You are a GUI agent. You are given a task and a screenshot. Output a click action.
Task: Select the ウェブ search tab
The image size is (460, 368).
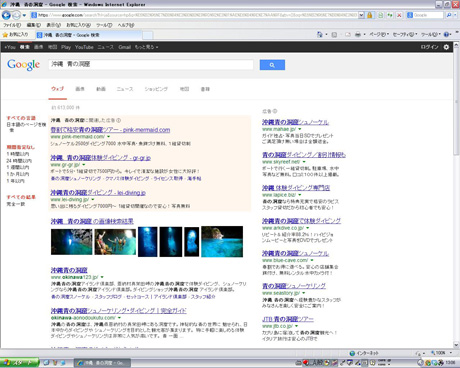tap(57, 89)
